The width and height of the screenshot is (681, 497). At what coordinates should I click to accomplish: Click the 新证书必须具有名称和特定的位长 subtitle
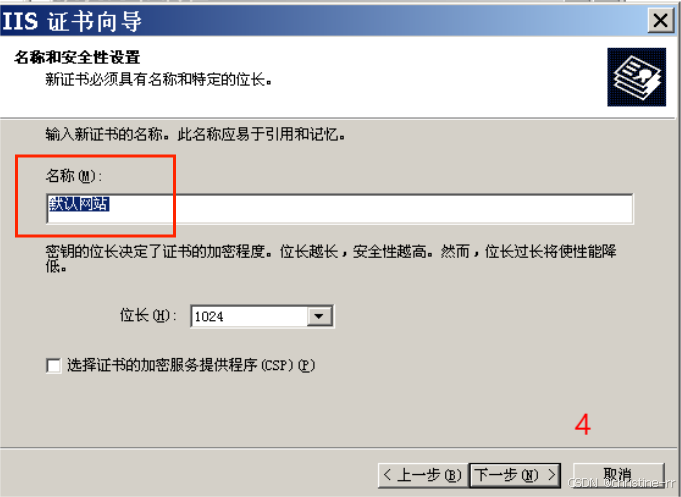click(x=159, y=80)
